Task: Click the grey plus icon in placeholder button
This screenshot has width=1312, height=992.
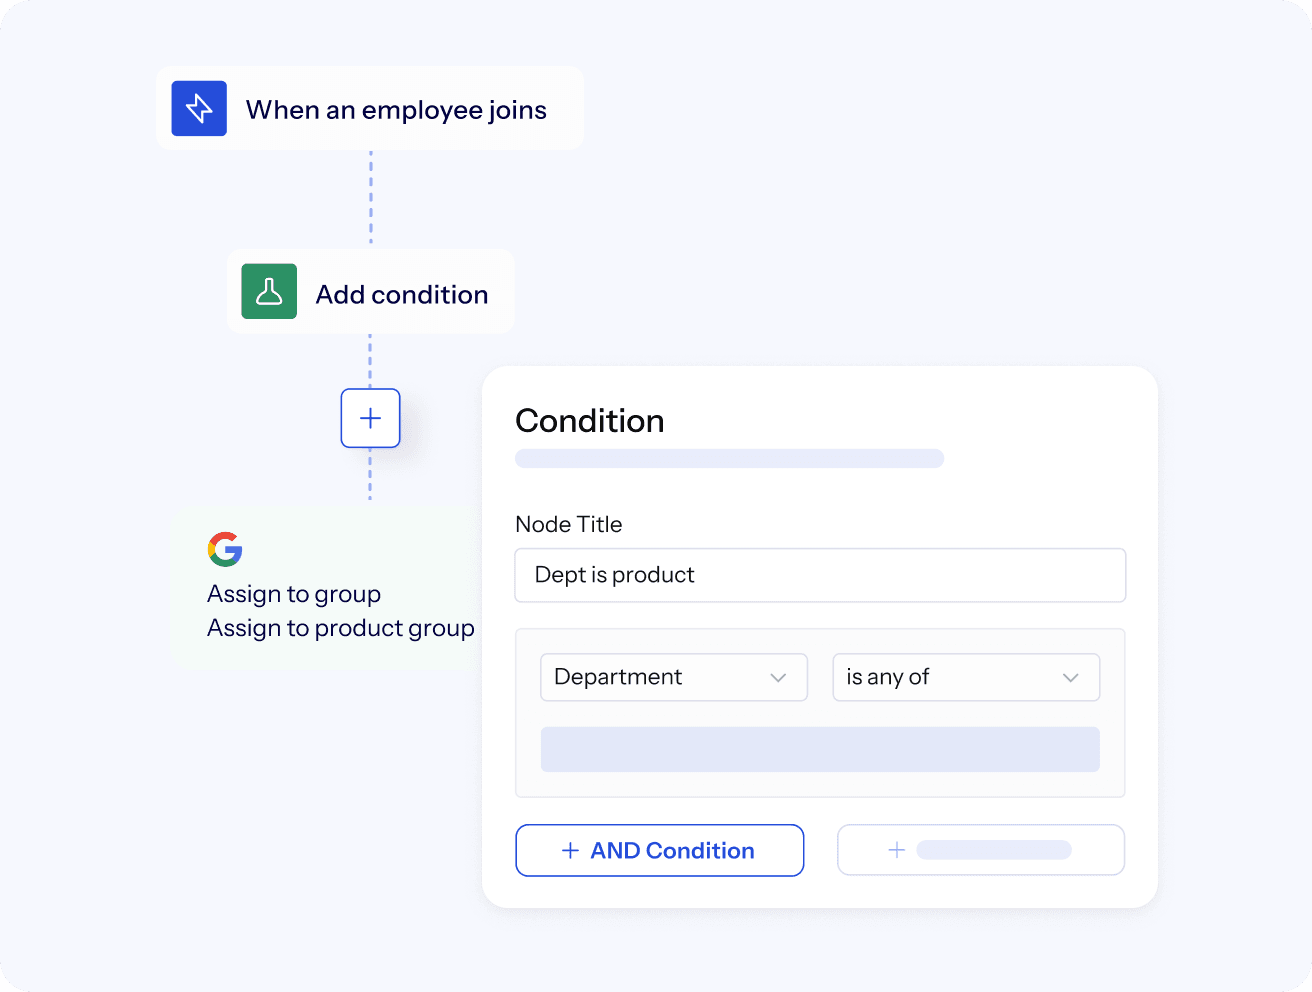Action: pos(897,850)
